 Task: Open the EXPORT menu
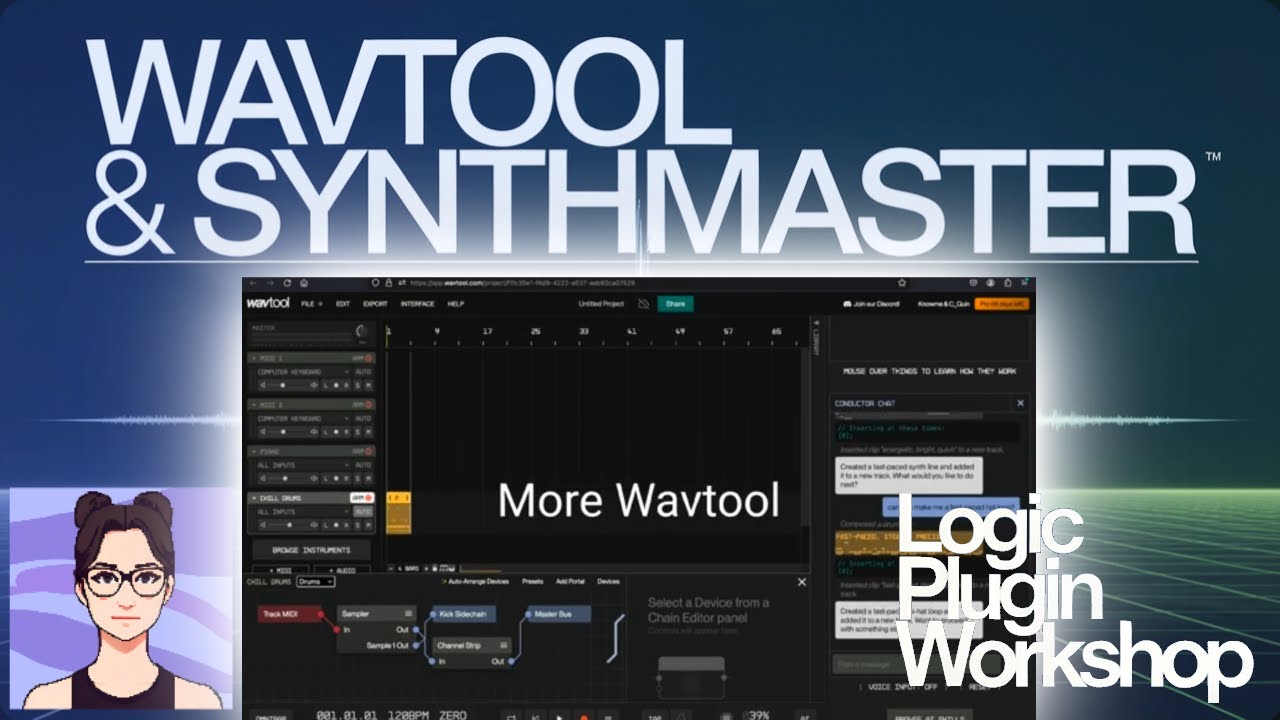(375, 303)
